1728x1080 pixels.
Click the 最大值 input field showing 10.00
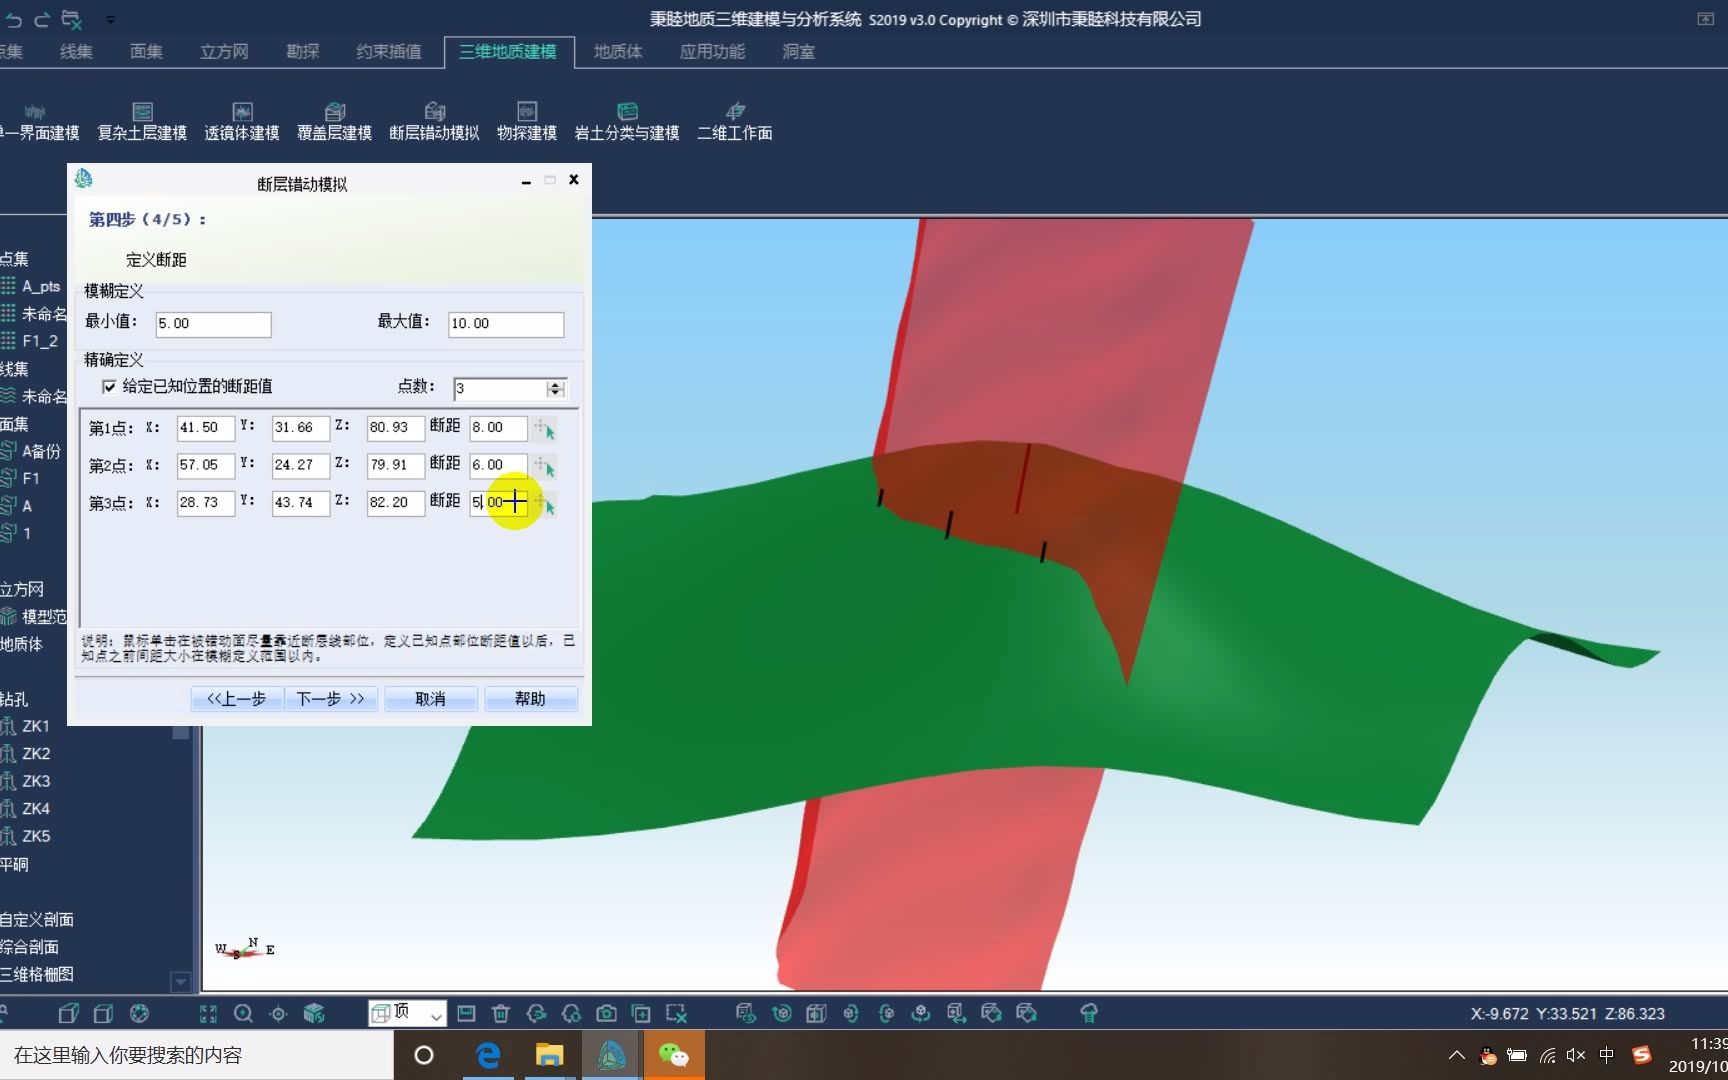pos(505,324)
